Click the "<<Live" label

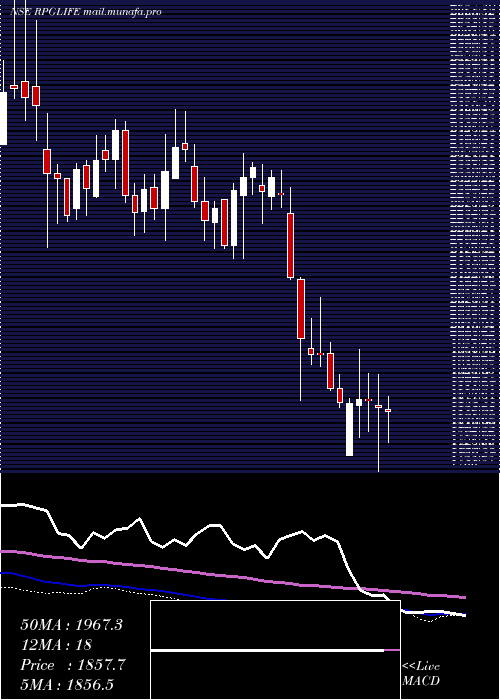coord(421,667)
